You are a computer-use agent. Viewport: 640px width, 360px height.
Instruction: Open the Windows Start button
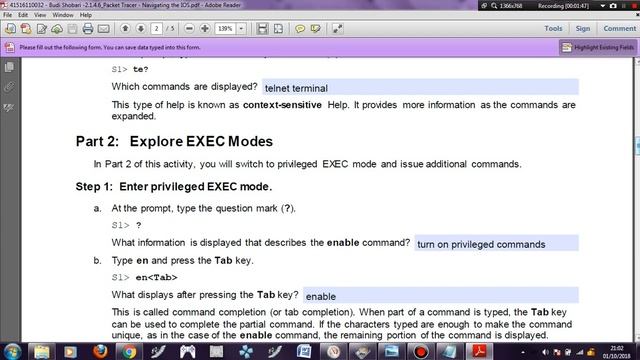click(x=12, y=351)
